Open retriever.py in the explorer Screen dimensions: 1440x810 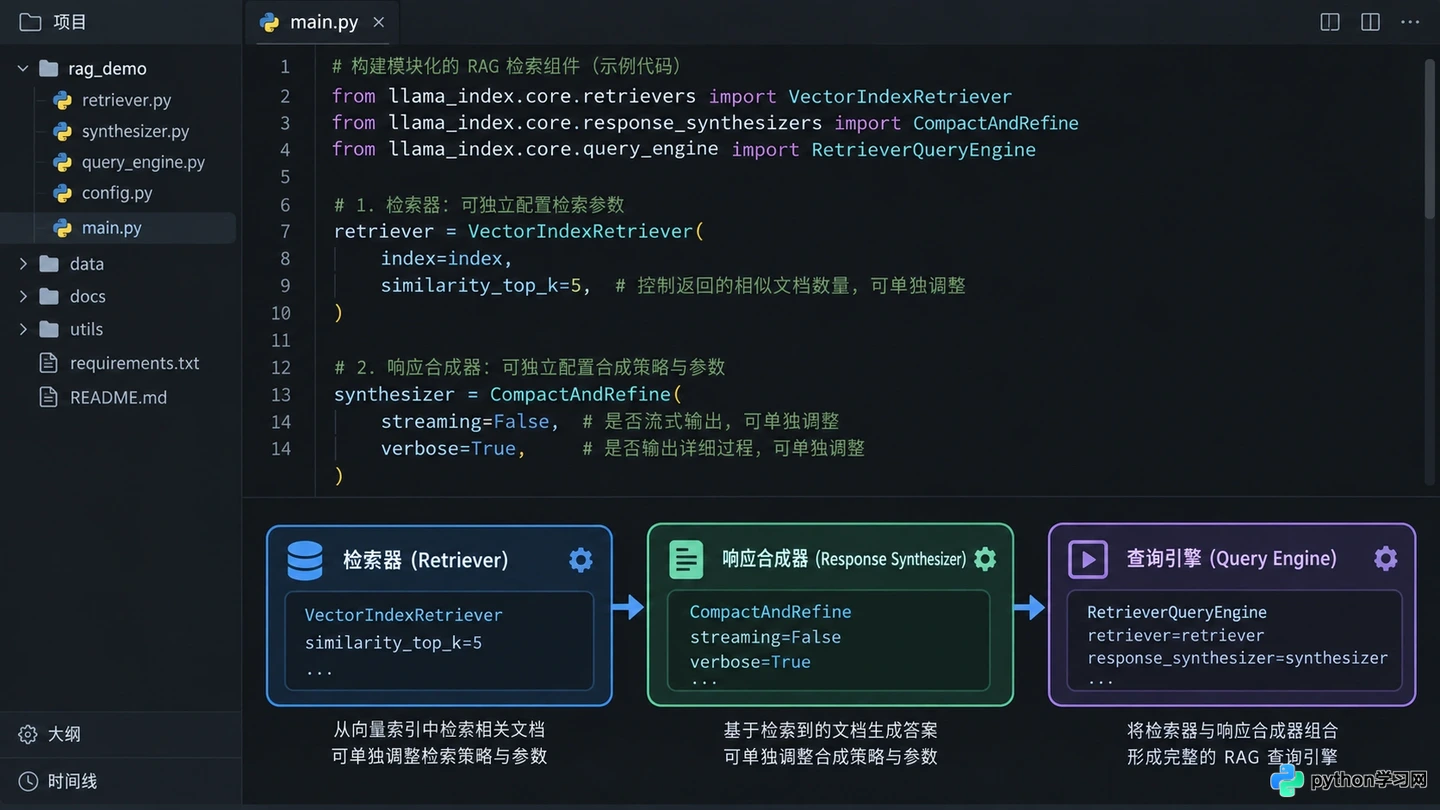126,100
